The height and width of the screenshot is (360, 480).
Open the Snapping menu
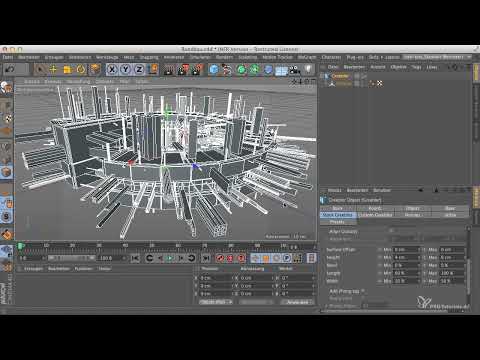tap(149, 57)
